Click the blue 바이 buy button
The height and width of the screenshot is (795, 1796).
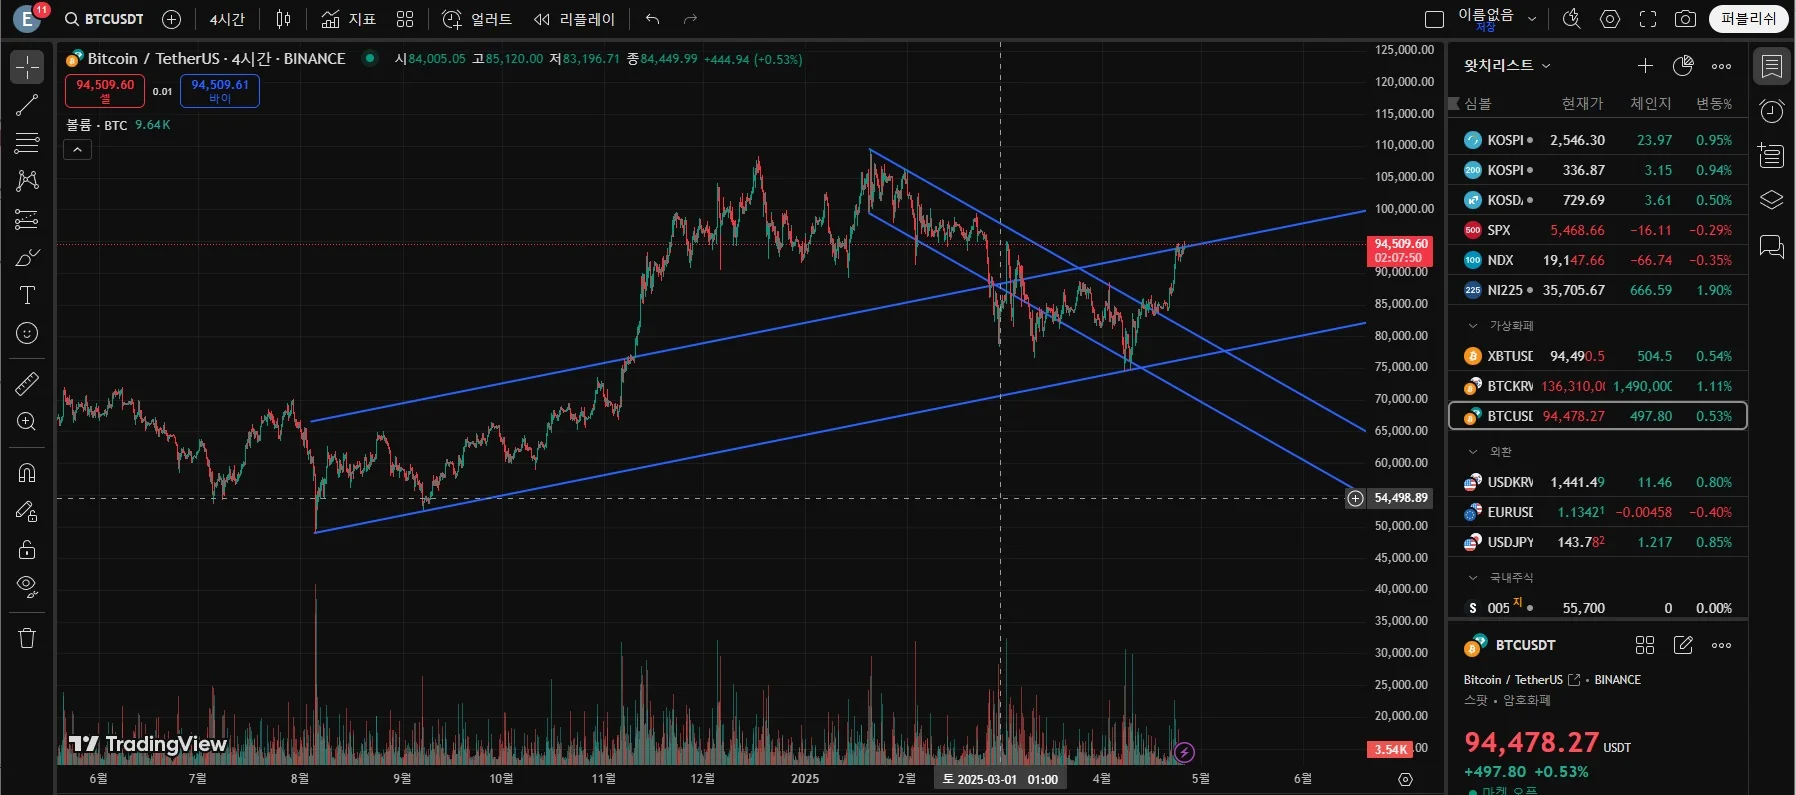[x=220, y=90]
